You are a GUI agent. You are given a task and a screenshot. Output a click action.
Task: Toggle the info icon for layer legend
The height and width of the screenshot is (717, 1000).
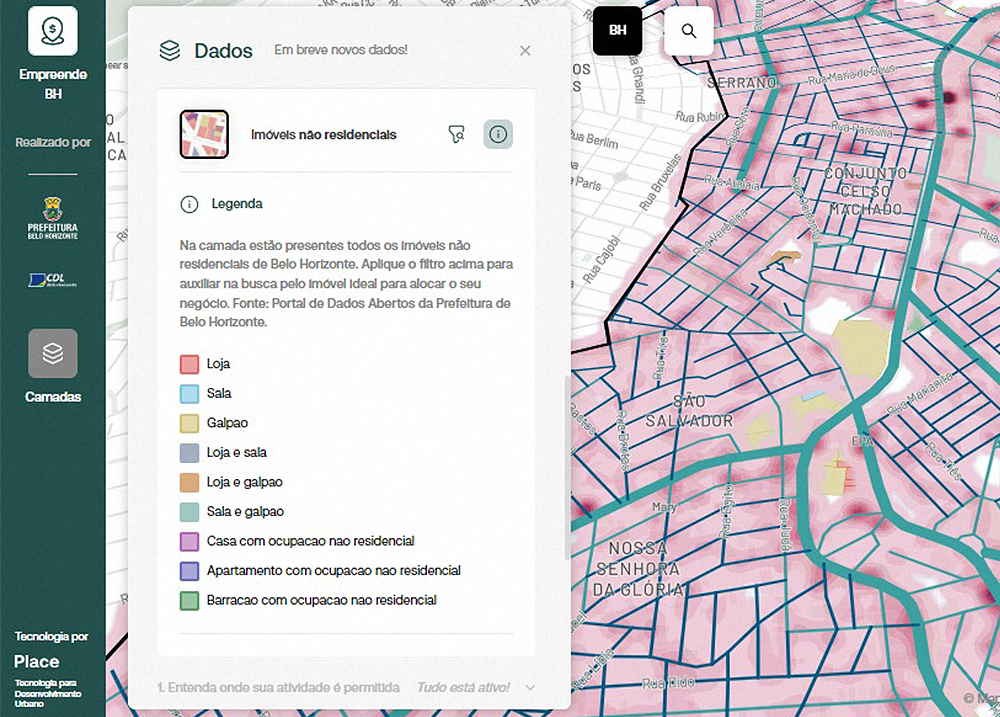(498, 134)
